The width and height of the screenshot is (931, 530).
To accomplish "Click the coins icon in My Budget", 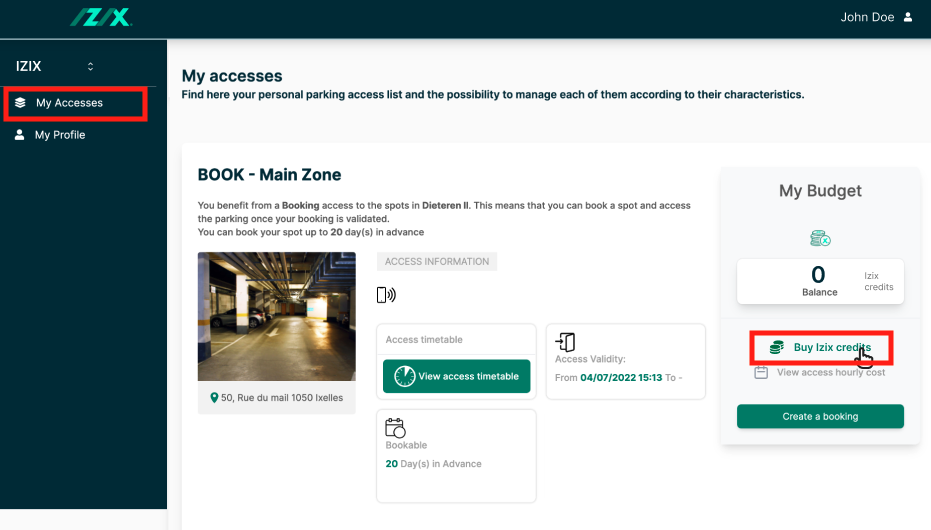I will 820,238.
